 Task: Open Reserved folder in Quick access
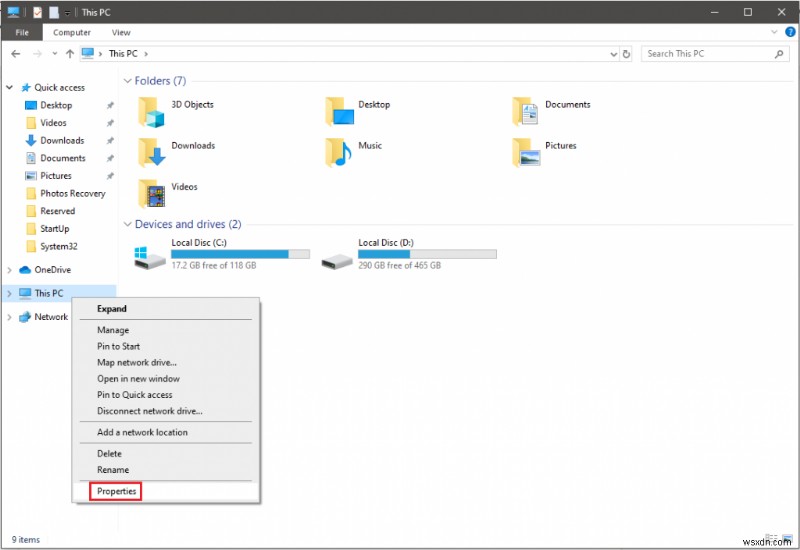click(x=58, y=211)
